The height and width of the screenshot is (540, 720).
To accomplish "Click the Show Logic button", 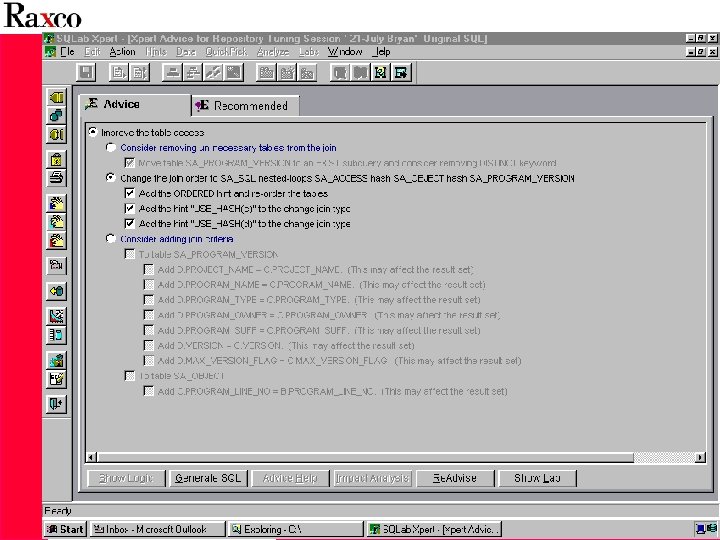I will tap(126, 478).
